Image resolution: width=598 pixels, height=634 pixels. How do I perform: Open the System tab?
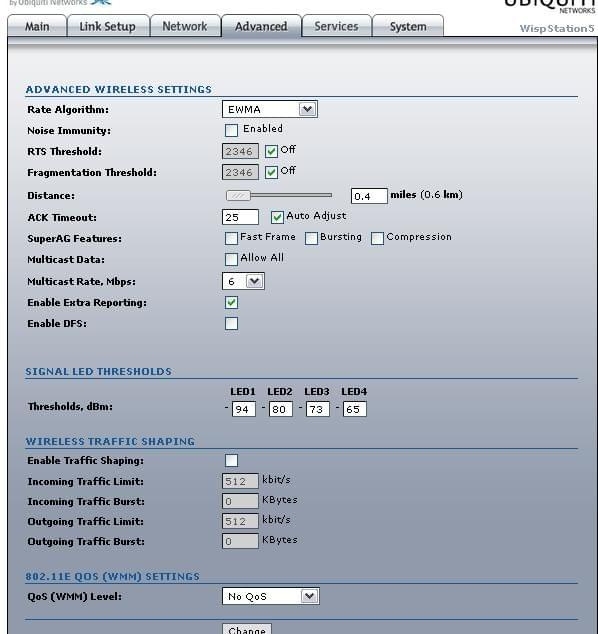[x=408, y=26]
